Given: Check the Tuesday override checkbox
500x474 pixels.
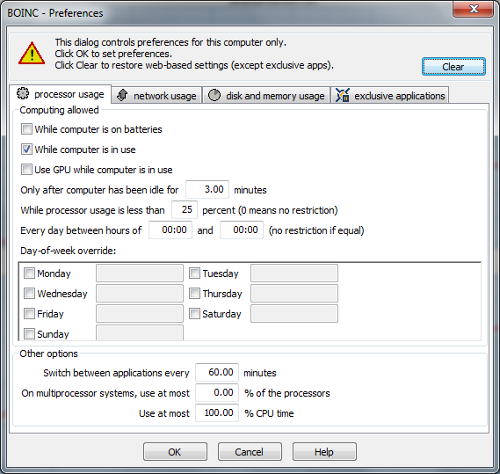Looking at the screenshot, I should pos(194,273).
